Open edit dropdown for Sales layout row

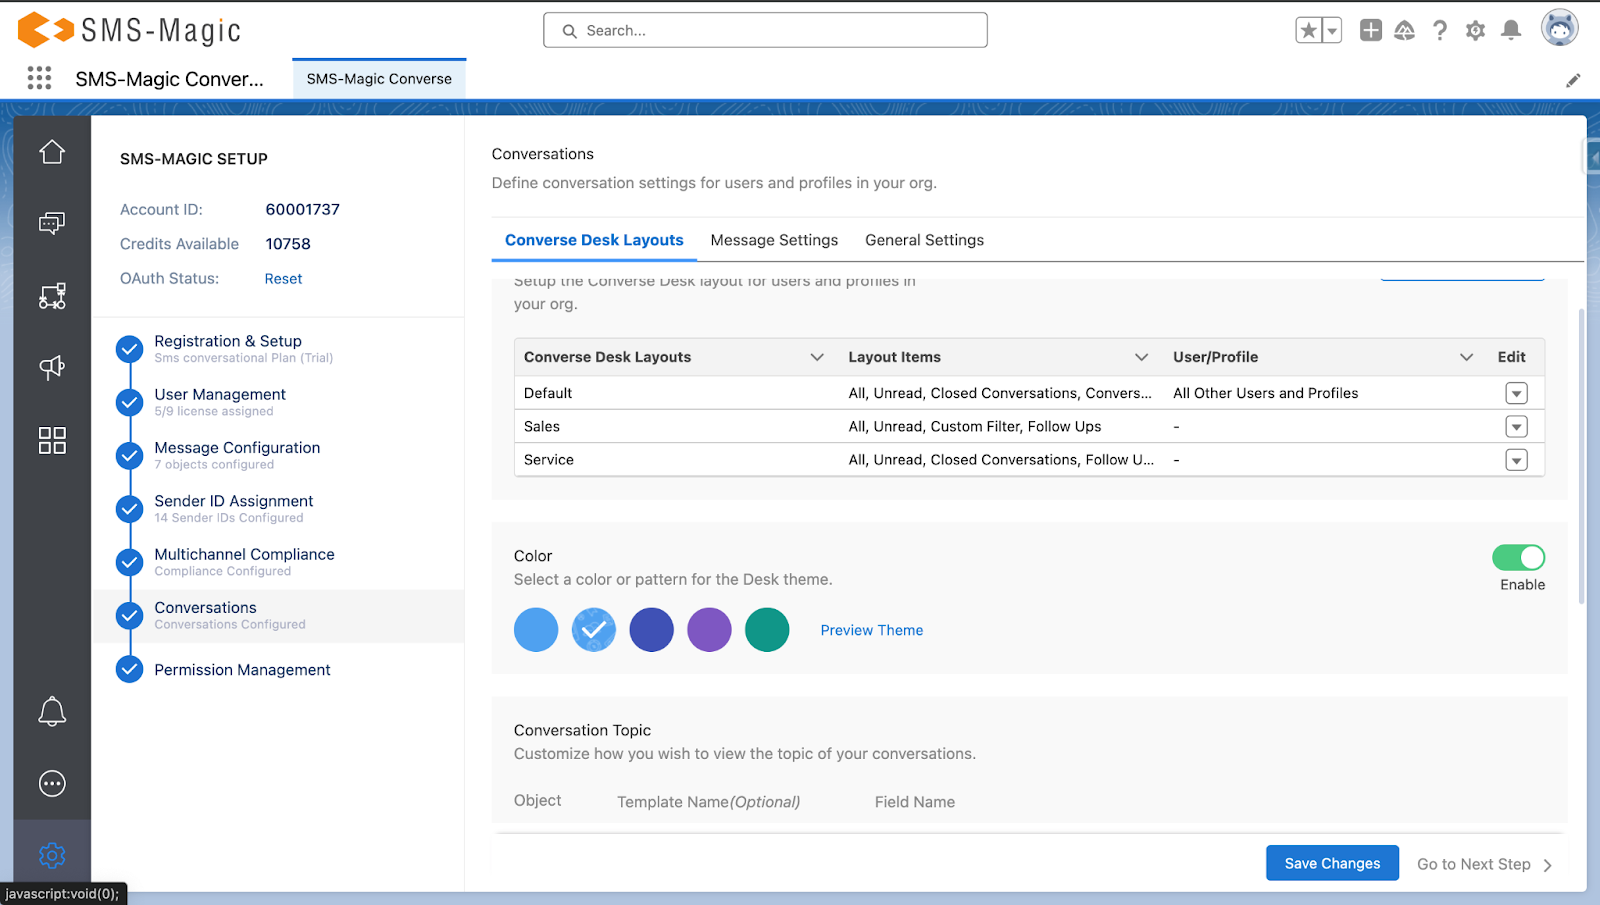click(1516, 427)
